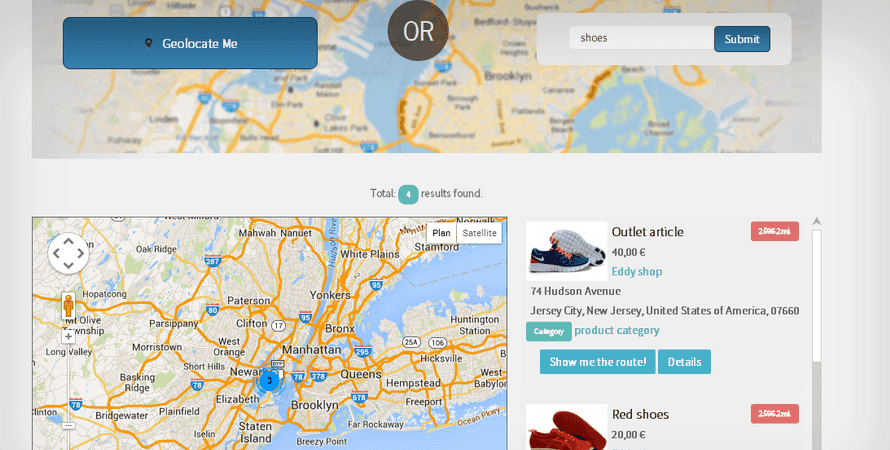Click the map pan control wheel

(68, 253)
